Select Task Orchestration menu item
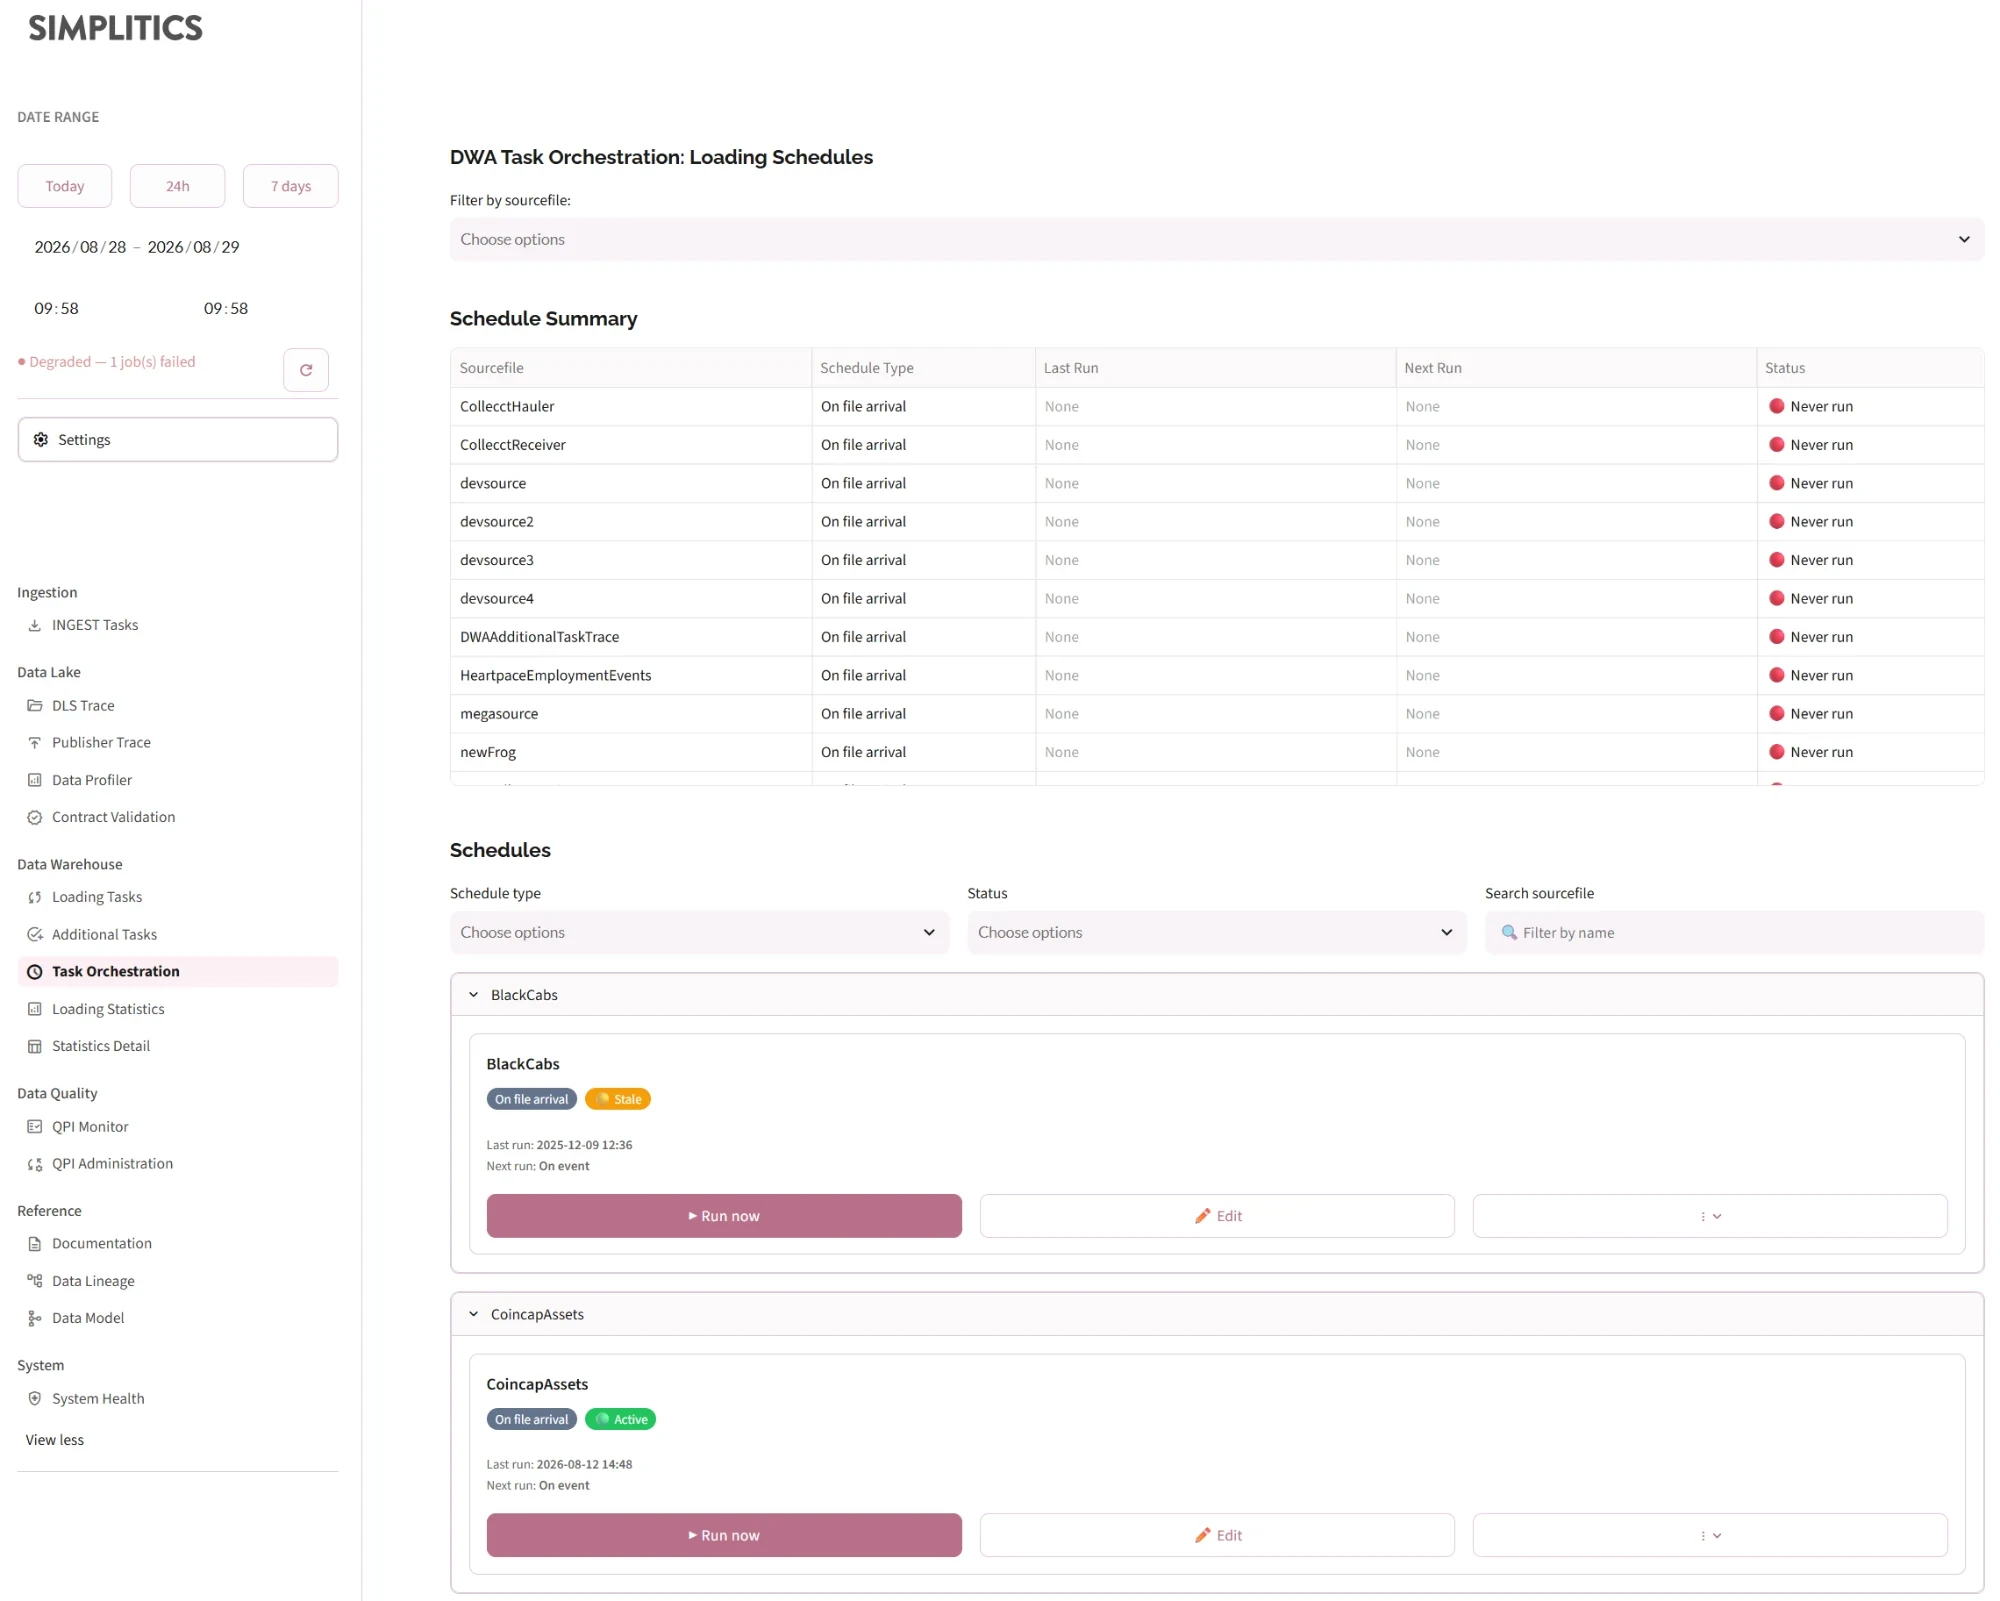The height and width of the screenshot is (1601, 2000). click(x=178, y=972)
